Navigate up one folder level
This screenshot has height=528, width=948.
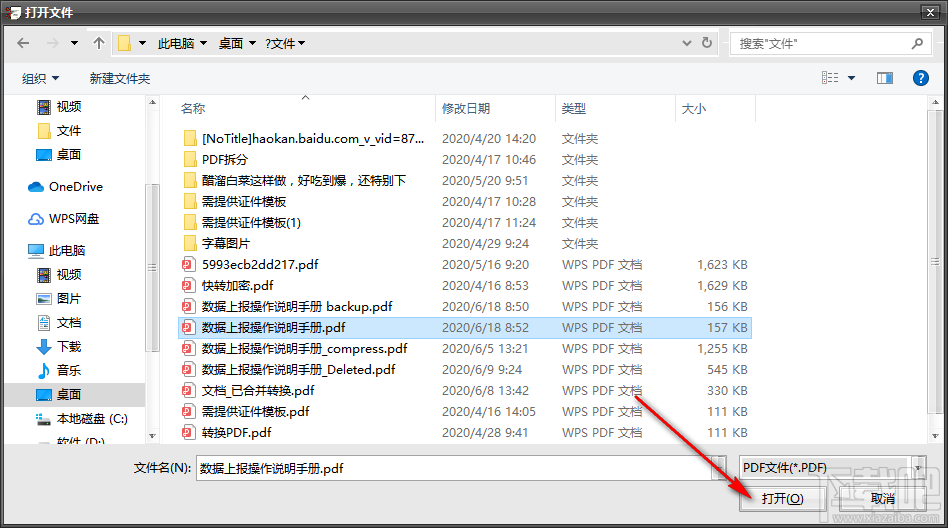[99, 43]
